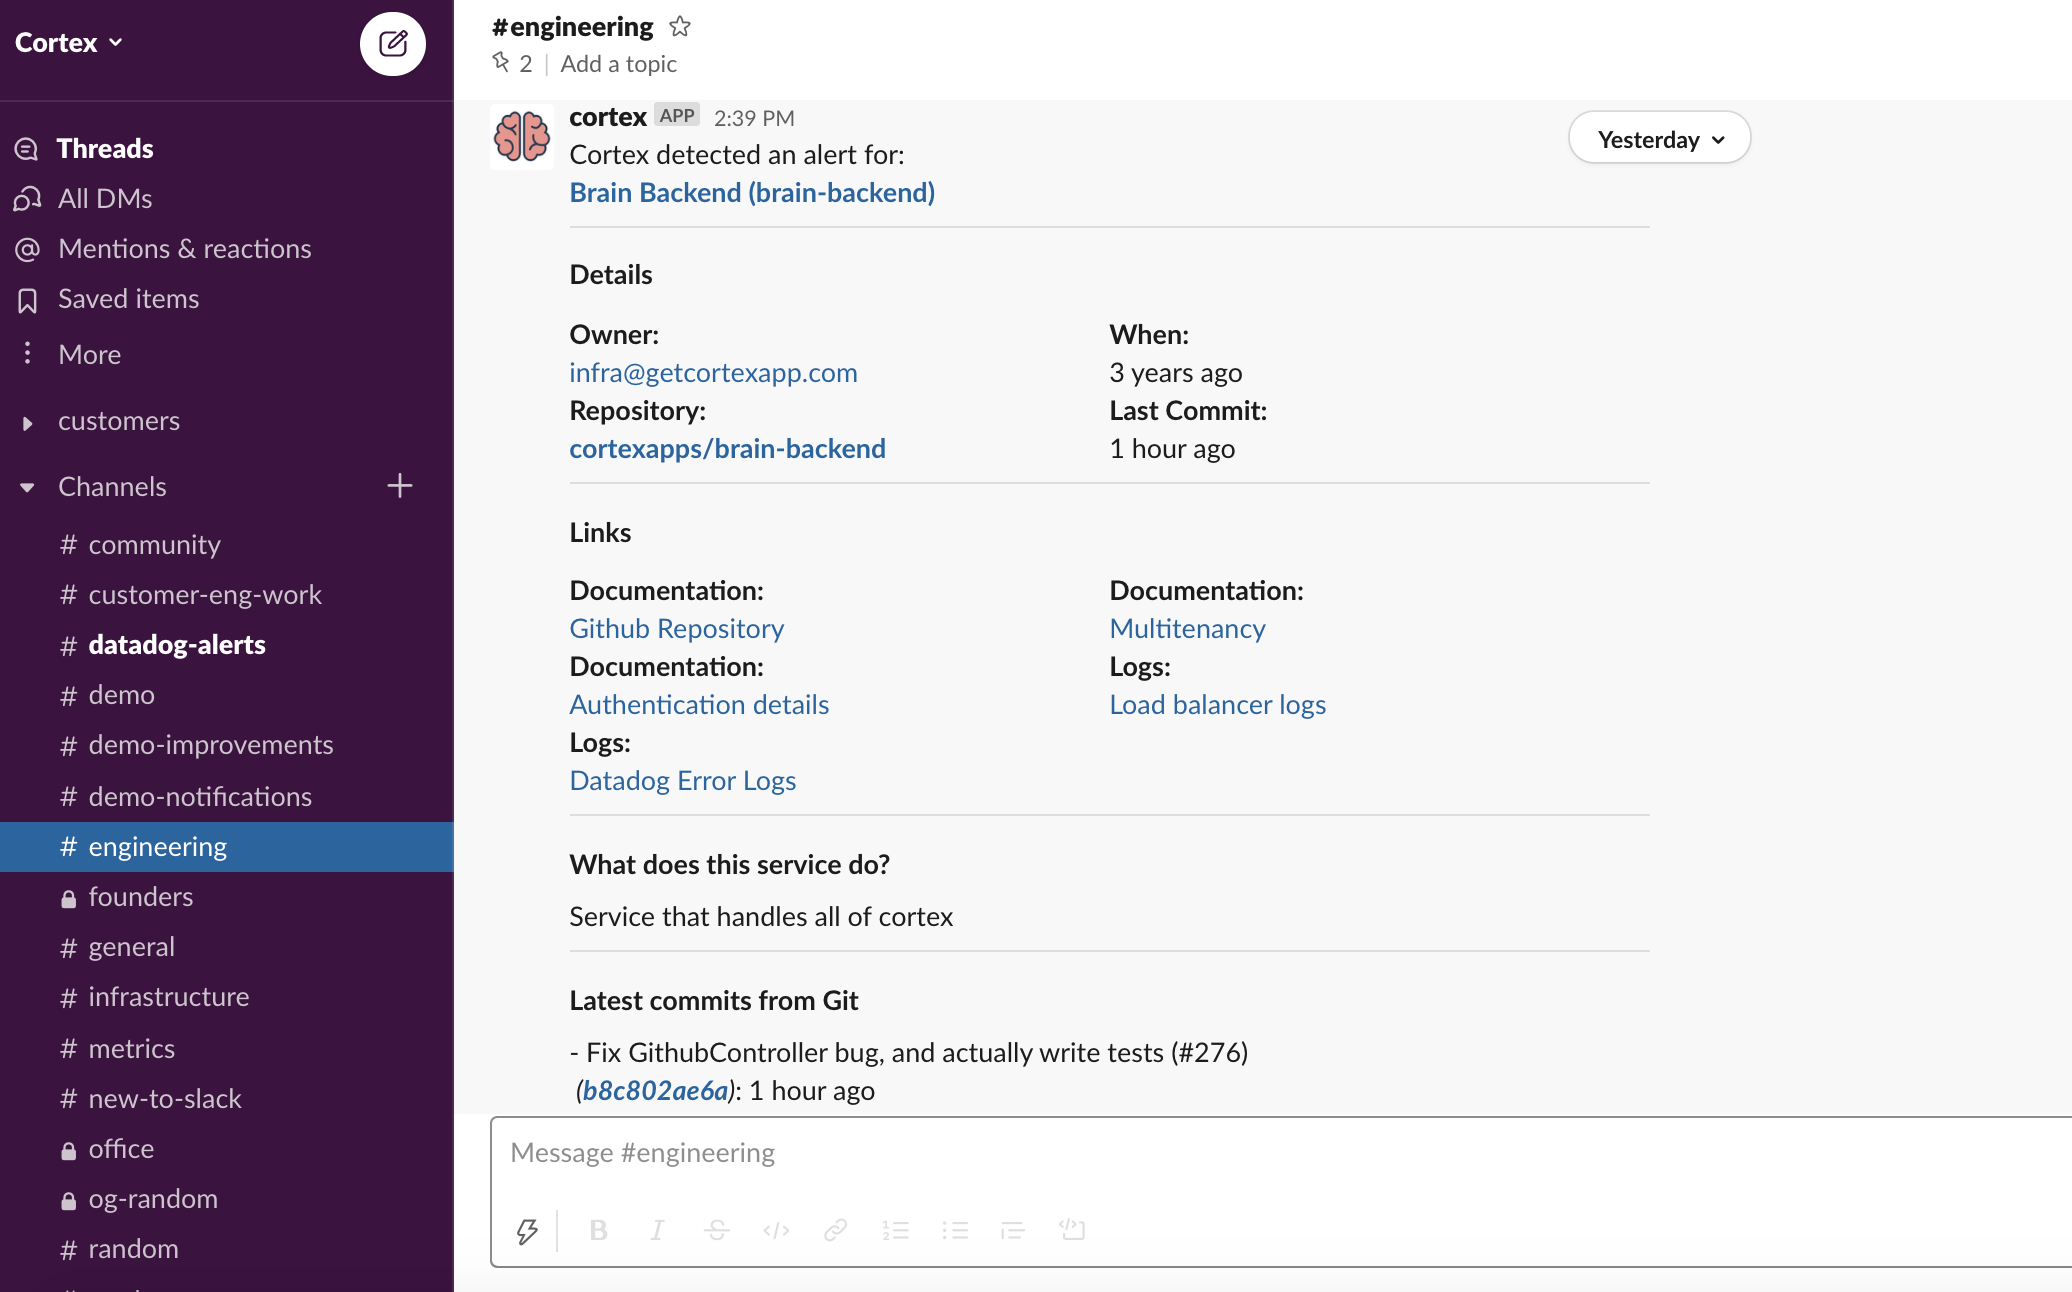Toggle strikethrough formatting
The image size is (2072, 1292).
pyautogui.click(x=716, y=1230)
